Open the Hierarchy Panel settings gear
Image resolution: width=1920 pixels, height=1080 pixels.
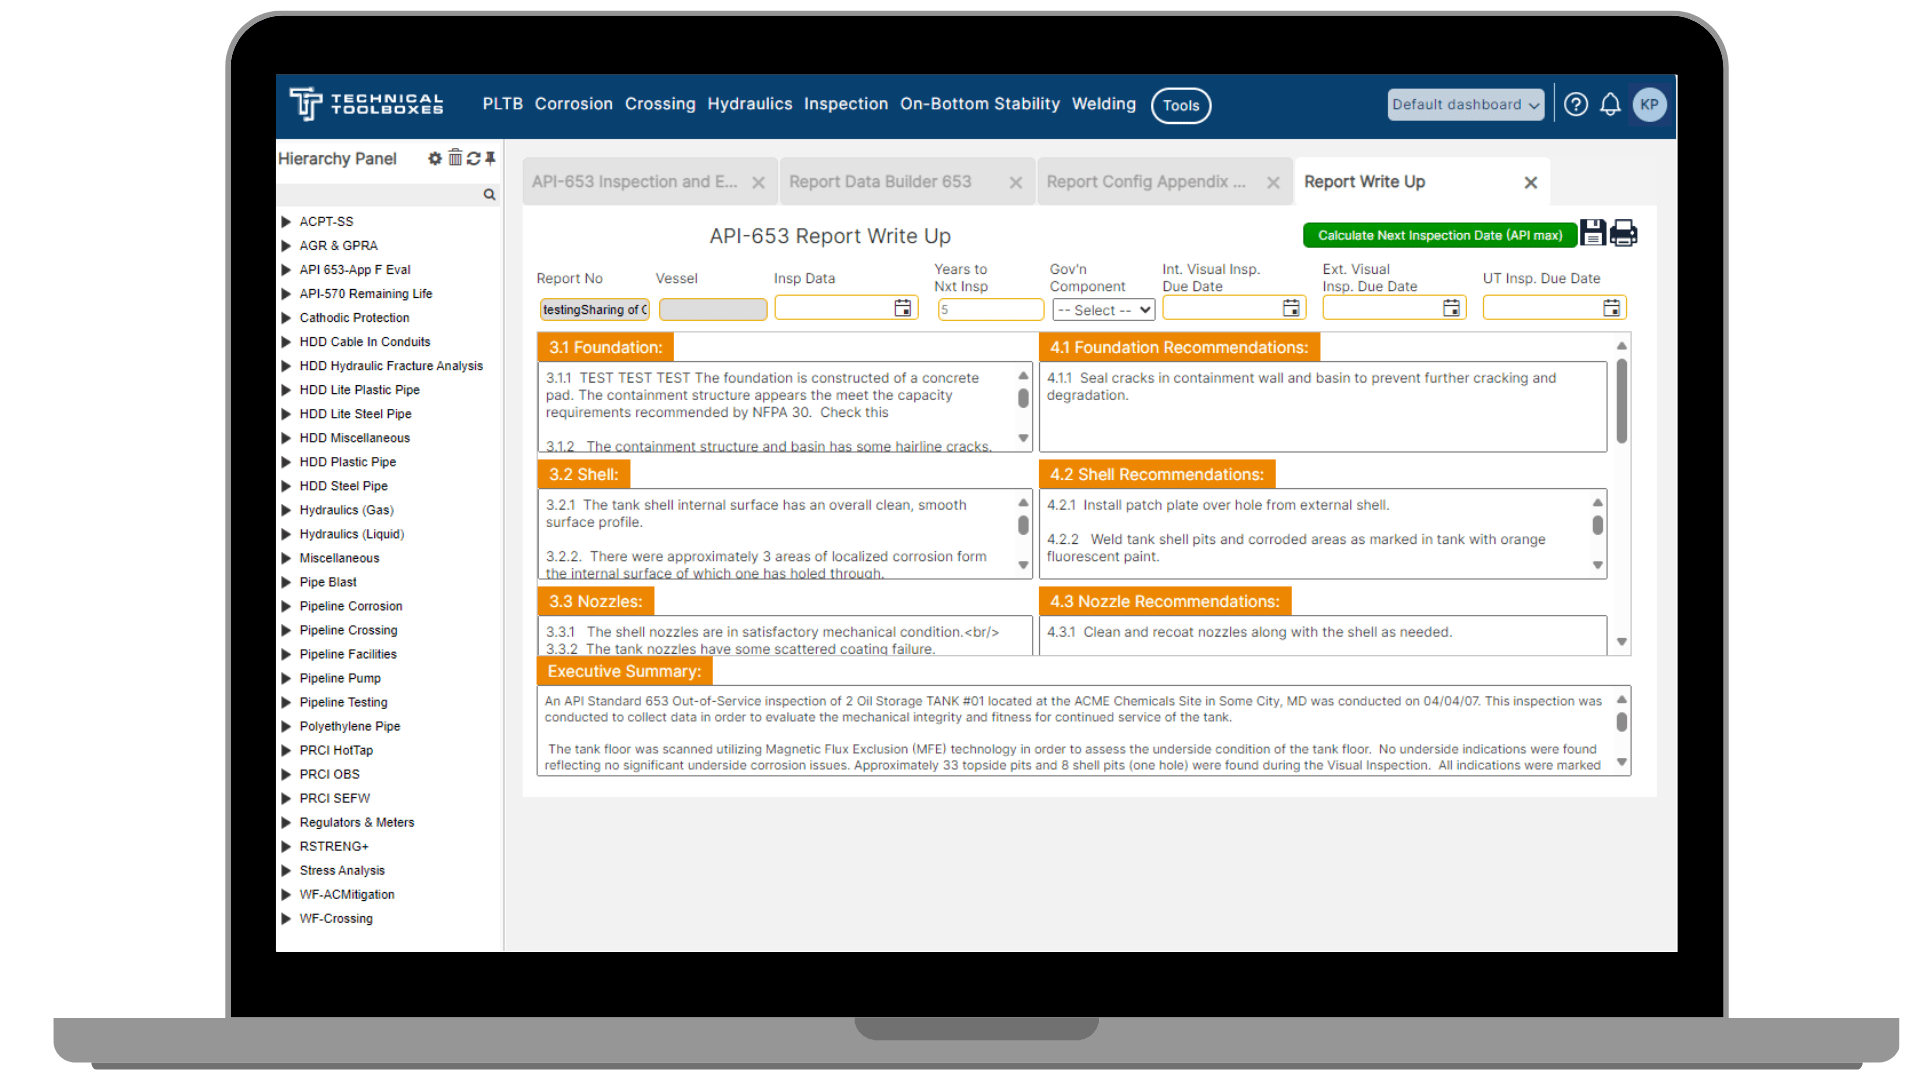[x=435, y=158]
